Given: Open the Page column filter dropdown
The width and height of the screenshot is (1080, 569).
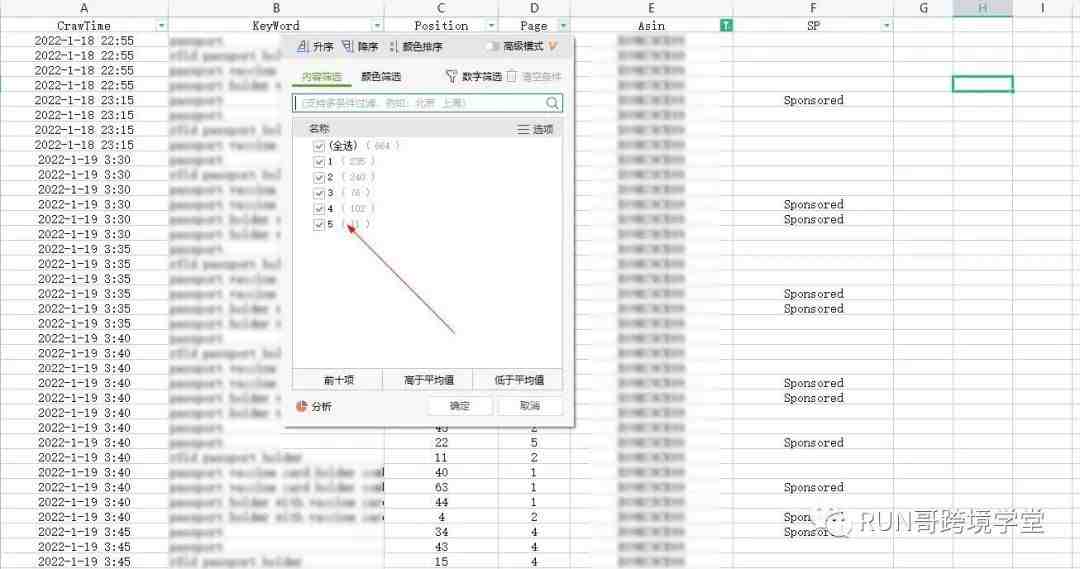Looking at the screenshot, I should [563, 25].
